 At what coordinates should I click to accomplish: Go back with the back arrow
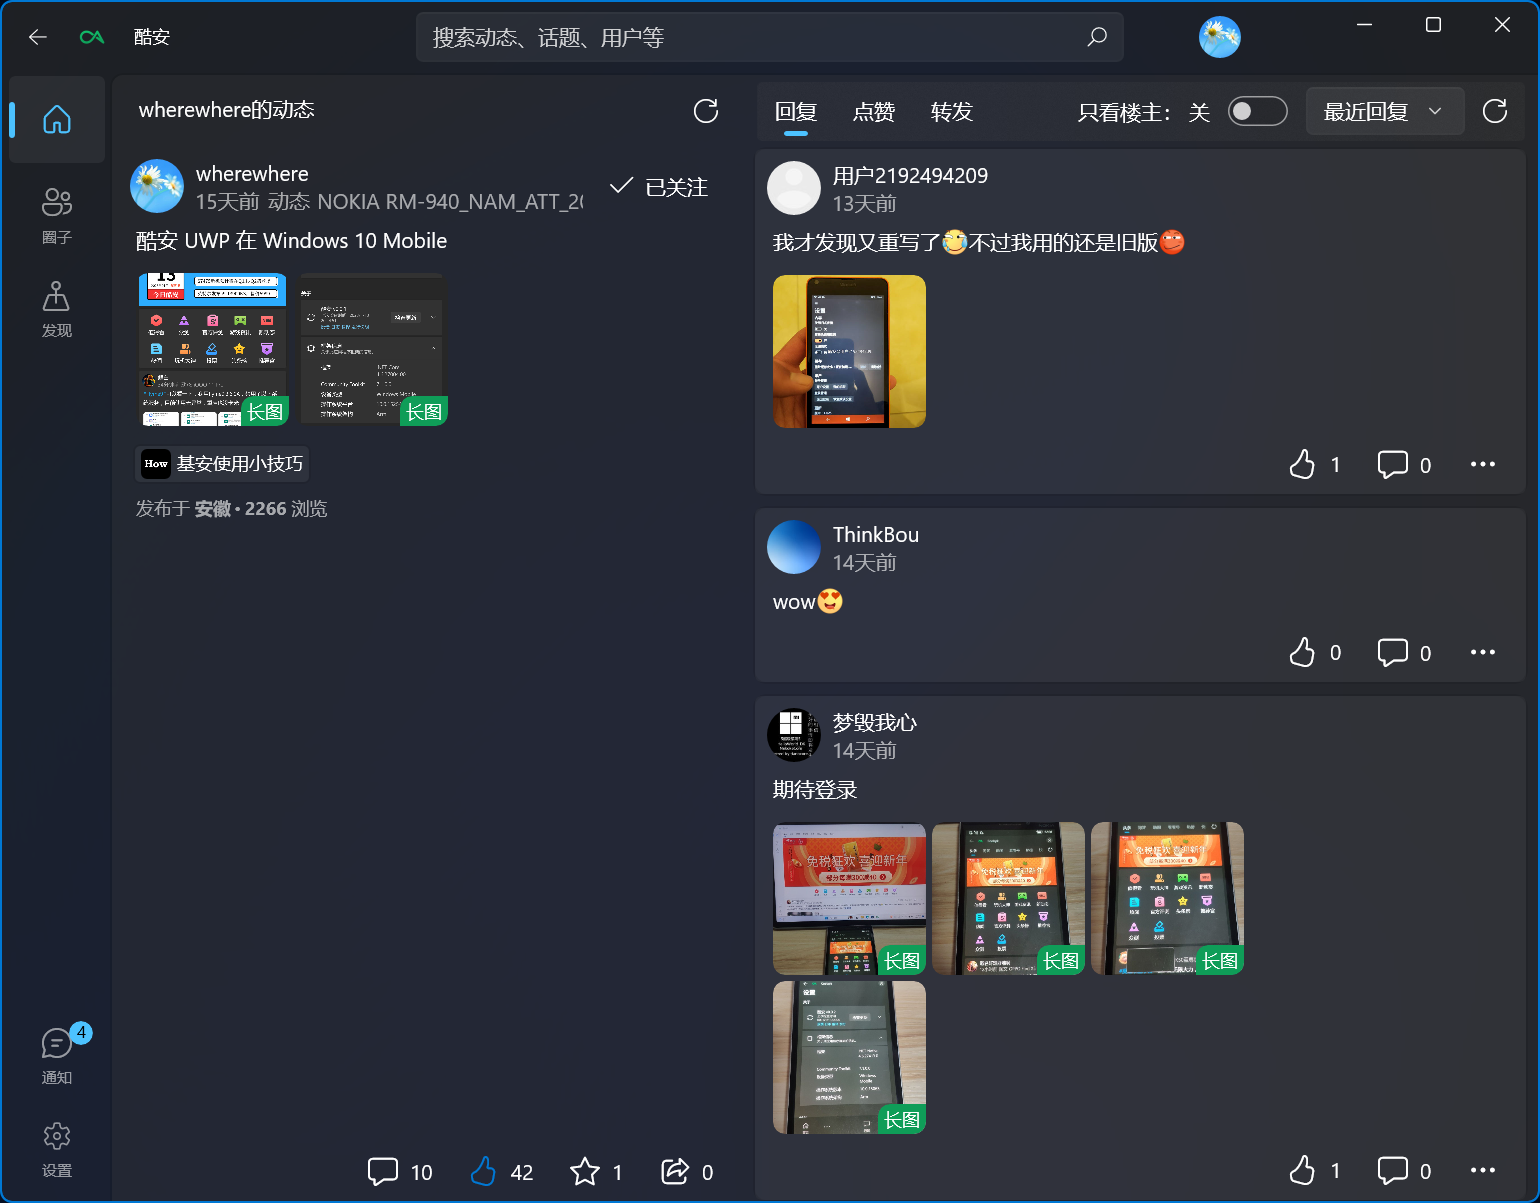coord(38,37)
